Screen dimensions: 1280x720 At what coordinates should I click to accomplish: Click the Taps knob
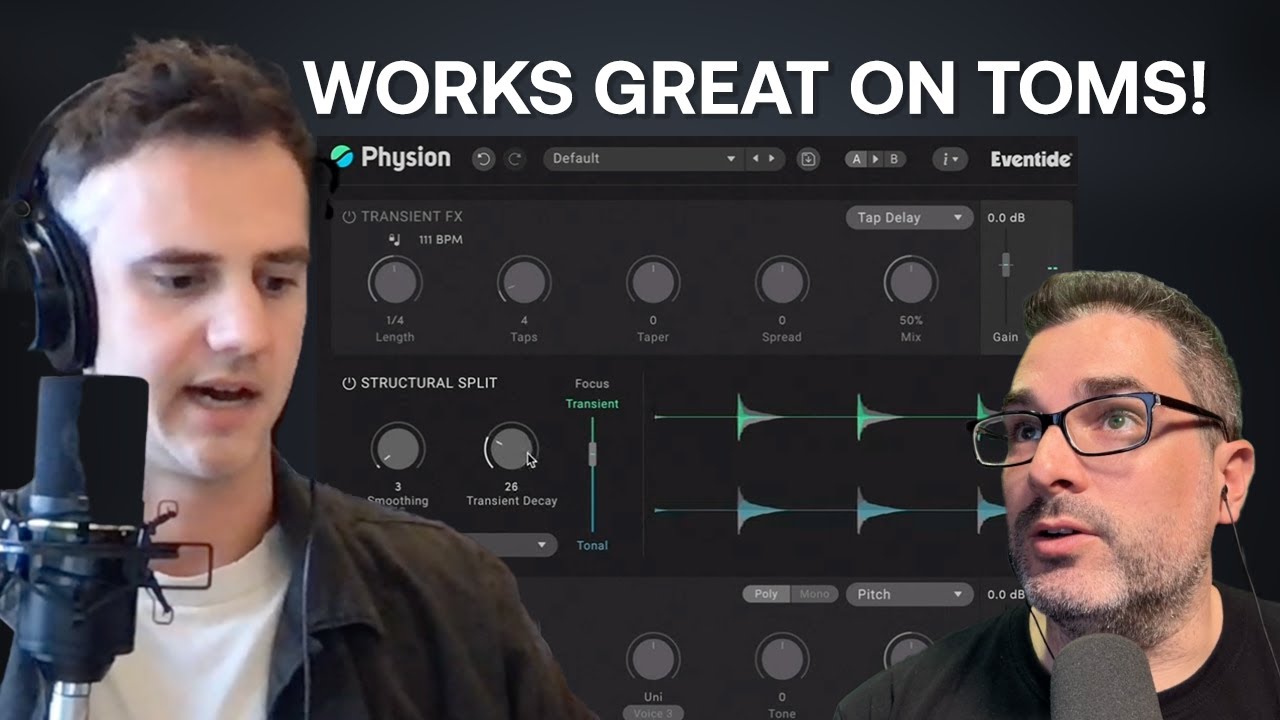[x=524, y=282]
